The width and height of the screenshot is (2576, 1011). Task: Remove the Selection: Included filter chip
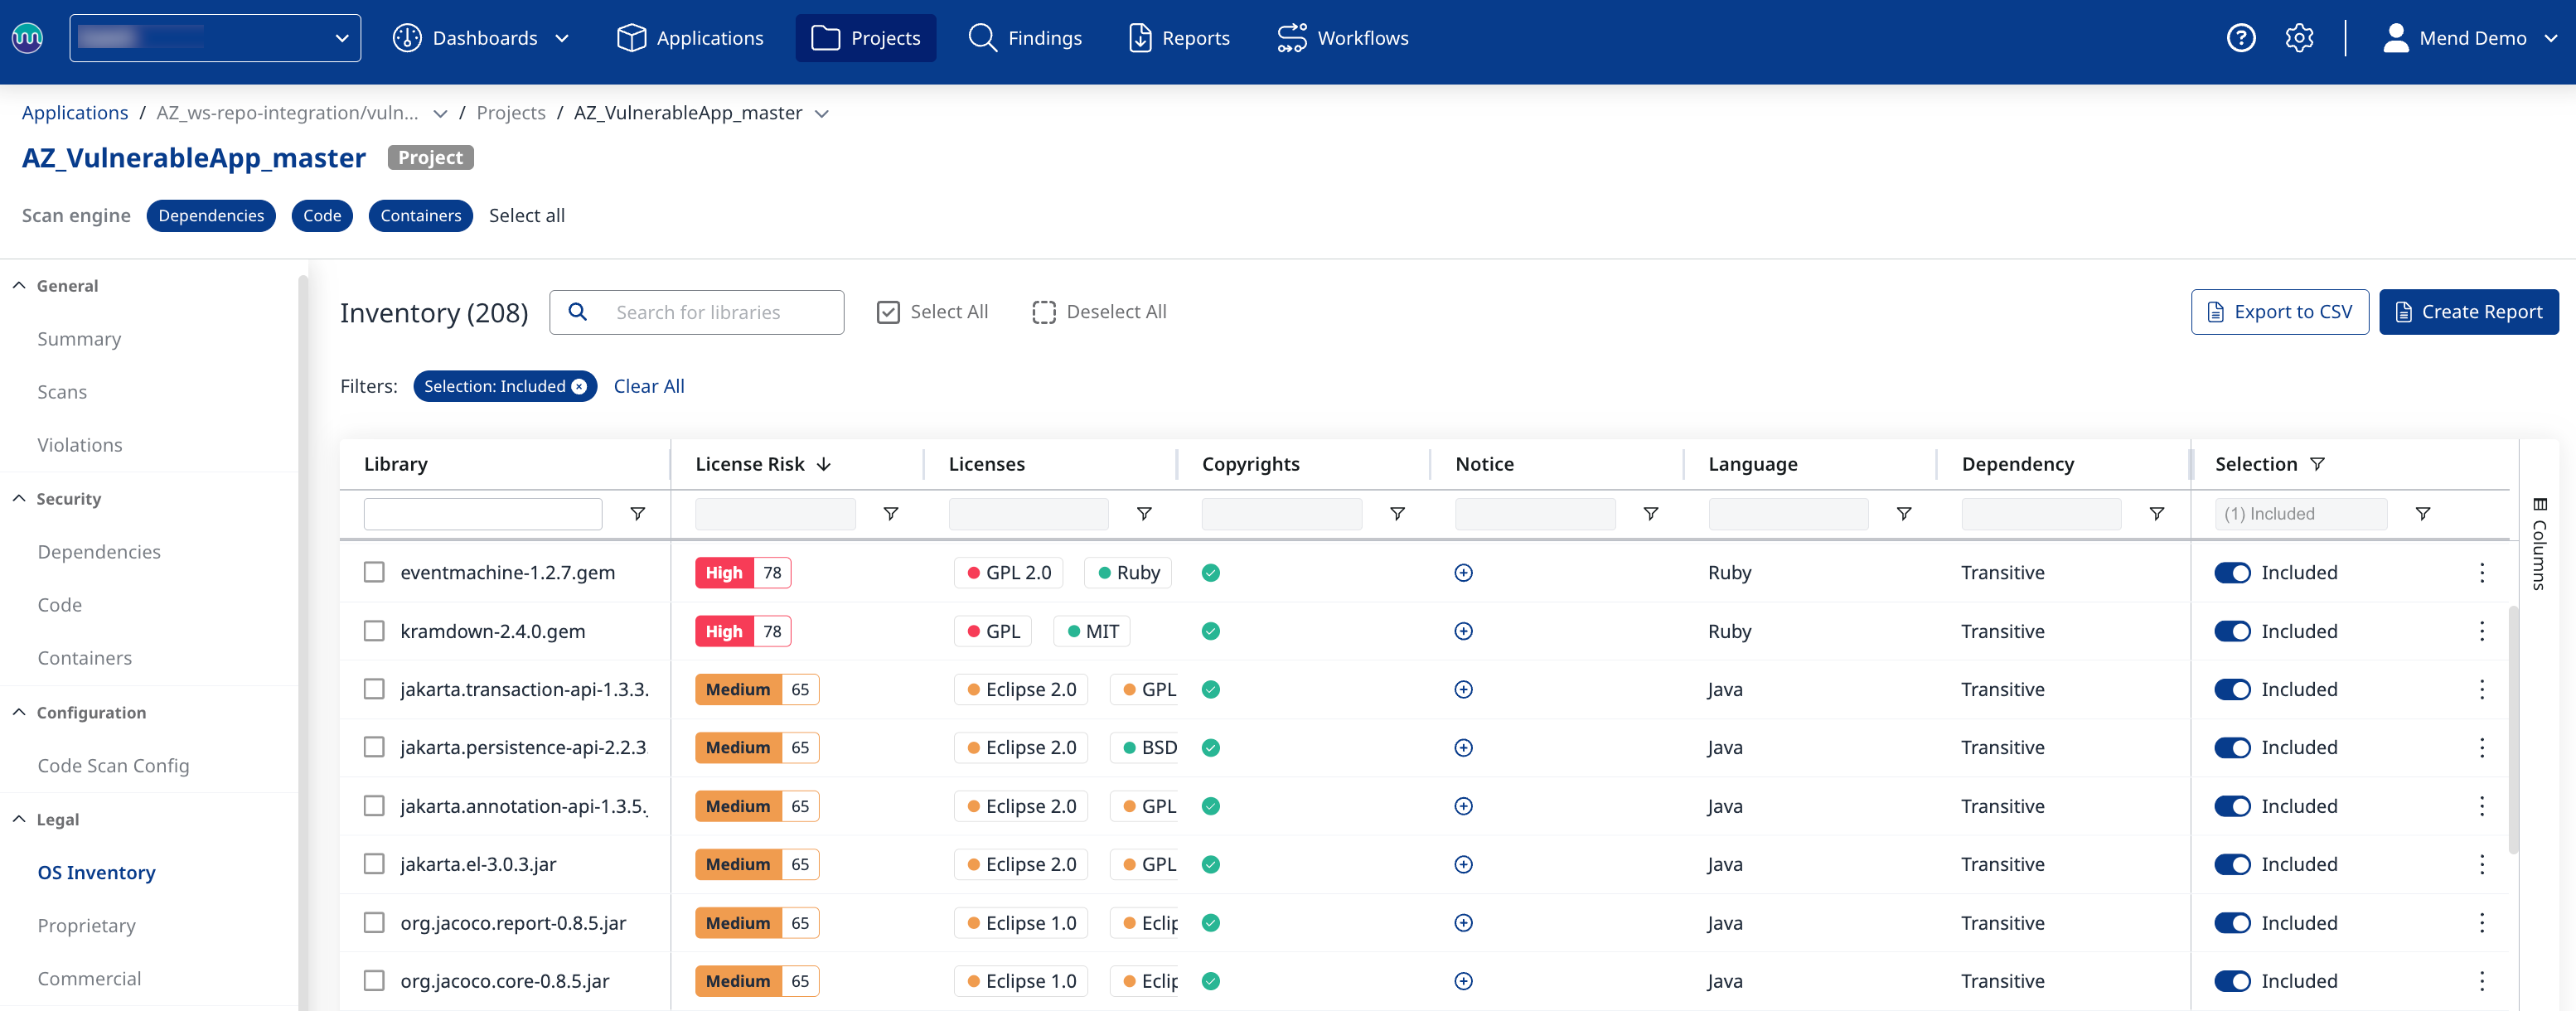tap(579, 387)
